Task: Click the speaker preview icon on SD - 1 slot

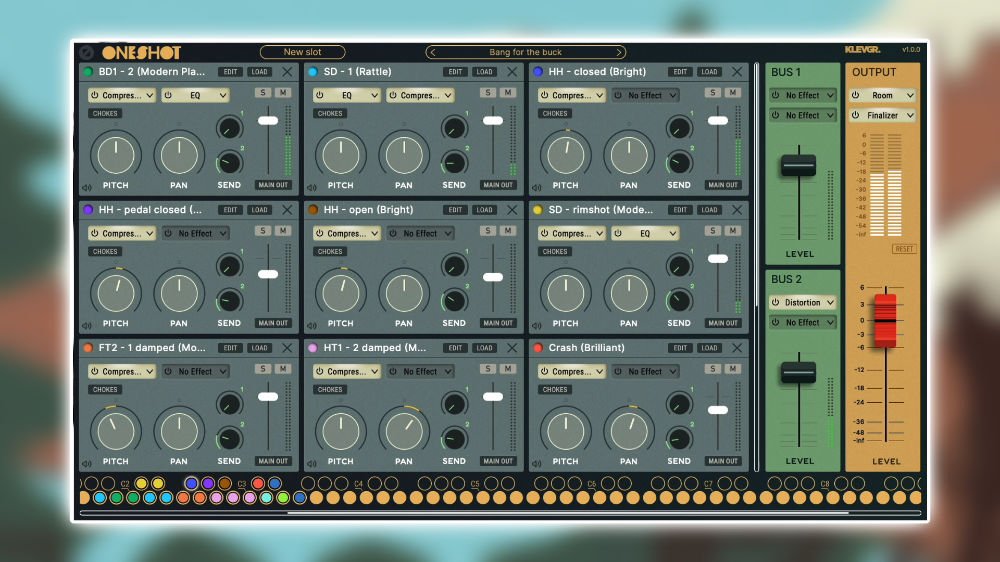Action: point(312,188)
